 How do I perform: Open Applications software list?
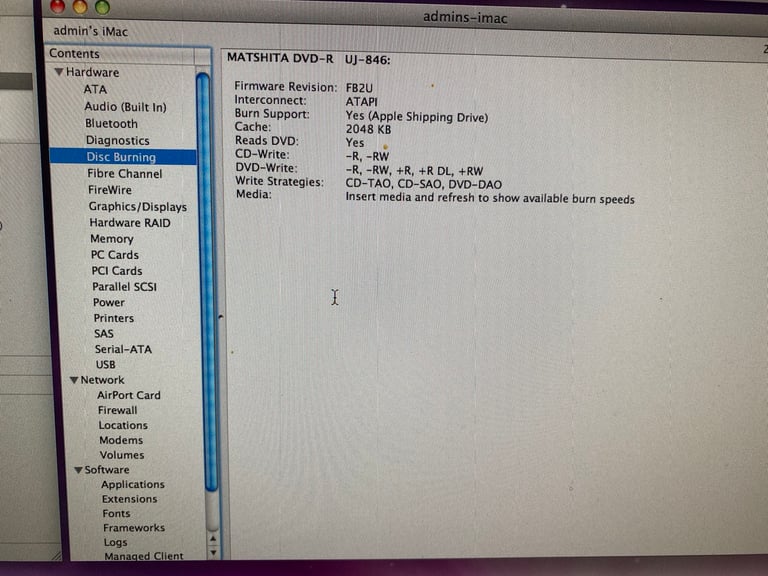point(133,484)
